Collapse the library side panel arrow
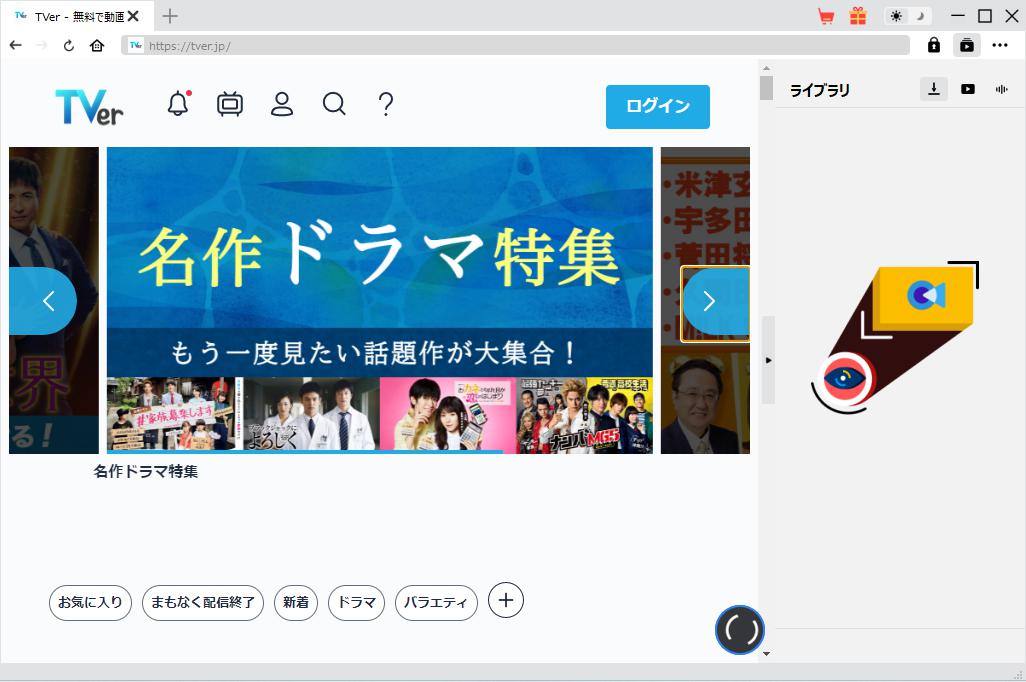 pyautogui.click(x=768, y=359)
